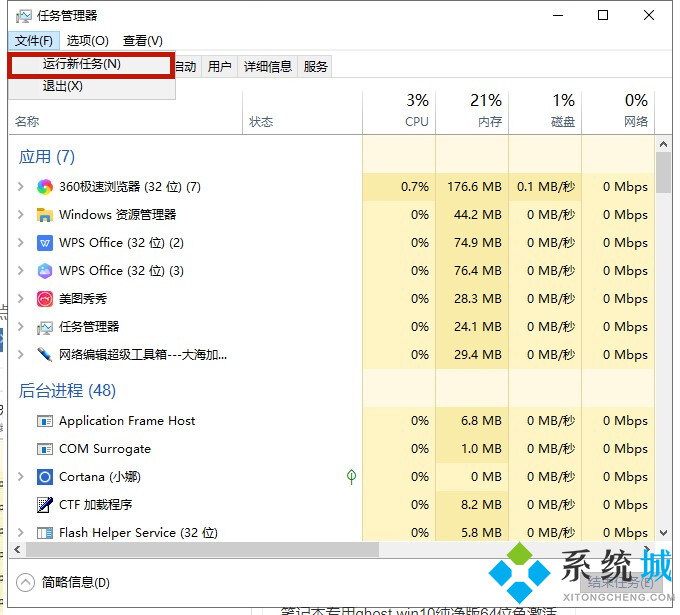Screen dimensions: 680x615
Task: Select the 360极速浏览器 app icon
Action: click(45, 187)
